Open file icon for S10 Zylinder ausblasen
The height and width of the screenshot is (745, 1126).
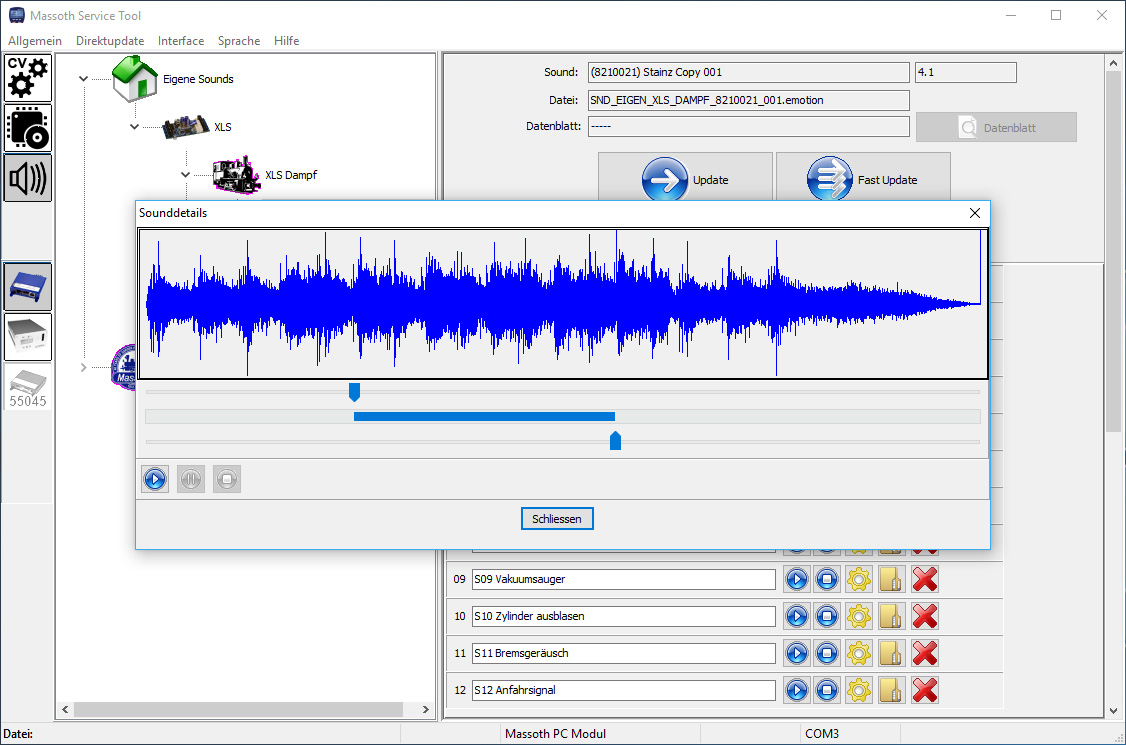point(891,616)
